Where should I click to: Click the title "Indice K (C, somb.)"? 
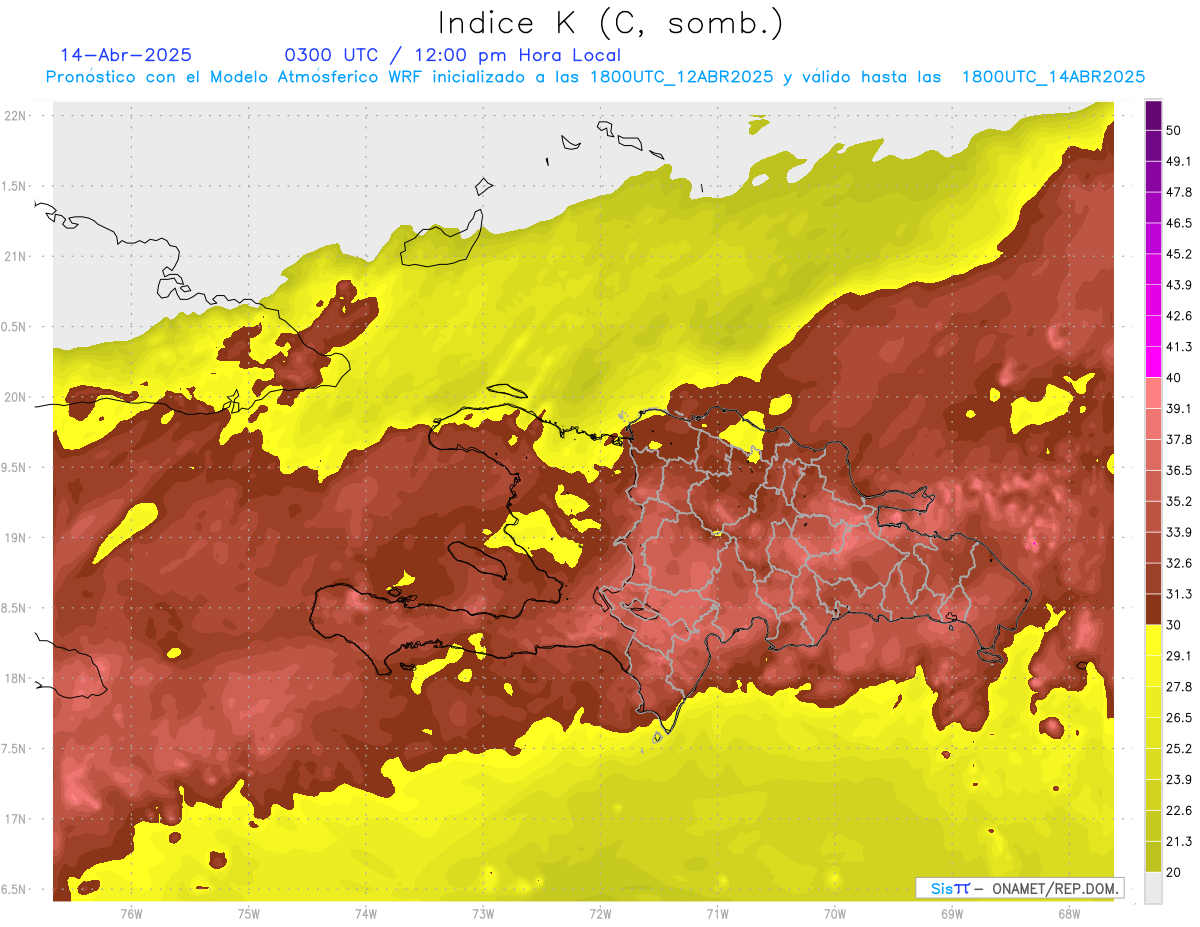pyautogui.click(x=611, y=23)
